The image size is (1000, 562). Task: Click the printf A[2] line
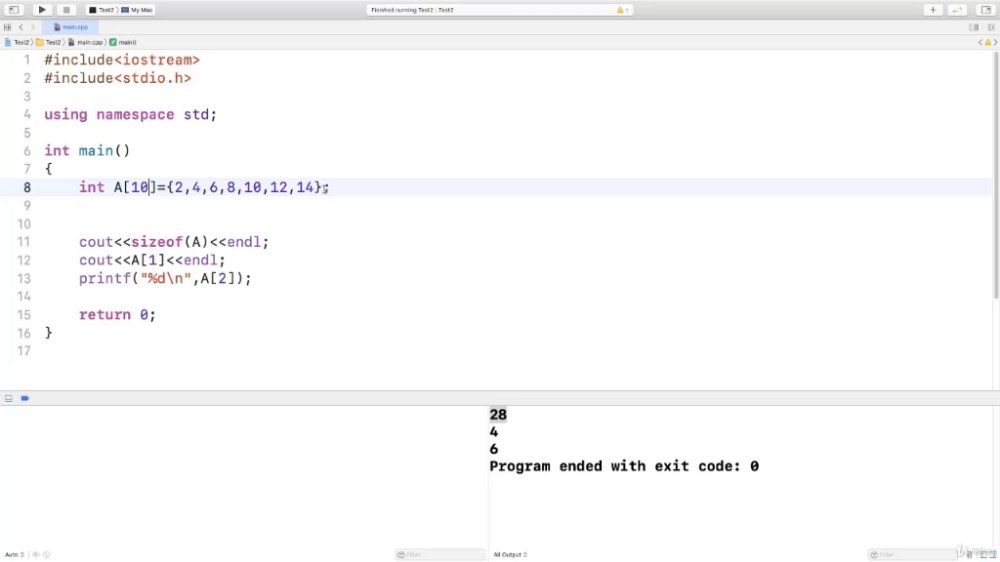(165, 279)
